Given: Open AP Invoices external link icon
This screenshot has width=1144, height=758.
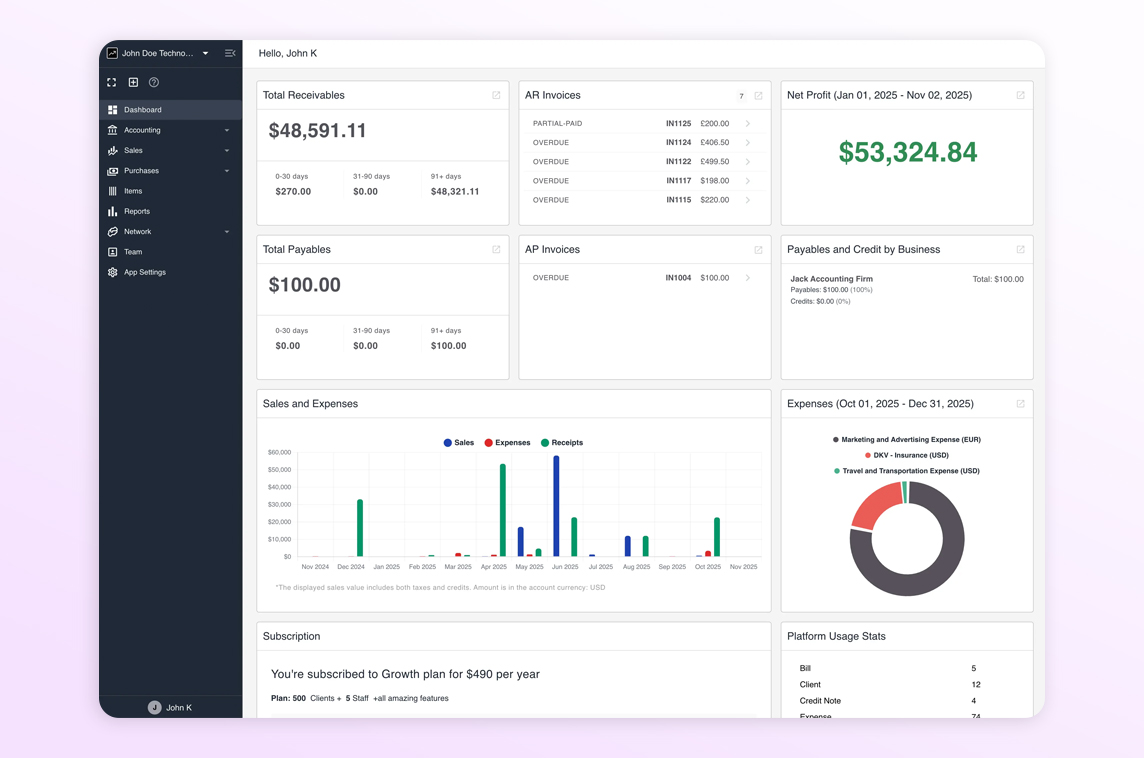Looking at the screenshot, I should coord(758,250).
